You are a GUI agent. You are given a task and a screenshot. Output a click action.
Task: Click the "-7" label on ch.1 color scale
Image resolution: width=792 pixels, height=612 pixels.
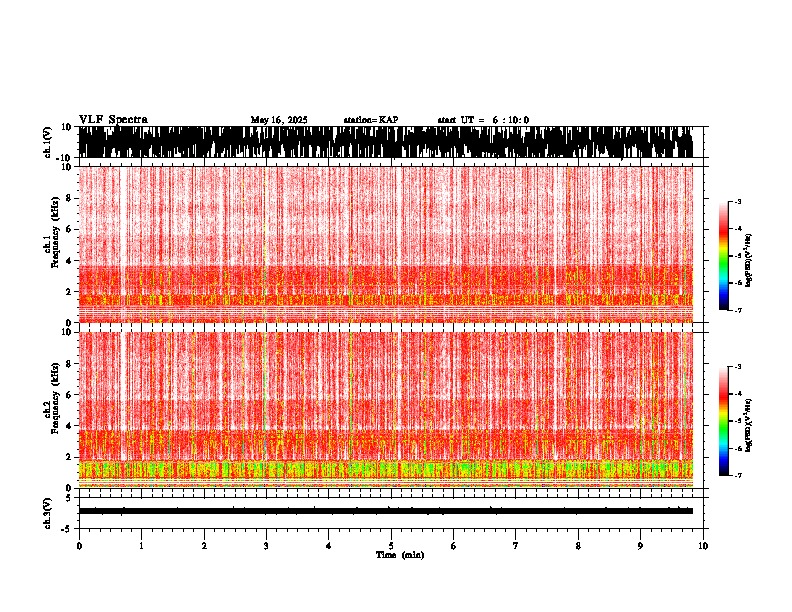(737, 310)
